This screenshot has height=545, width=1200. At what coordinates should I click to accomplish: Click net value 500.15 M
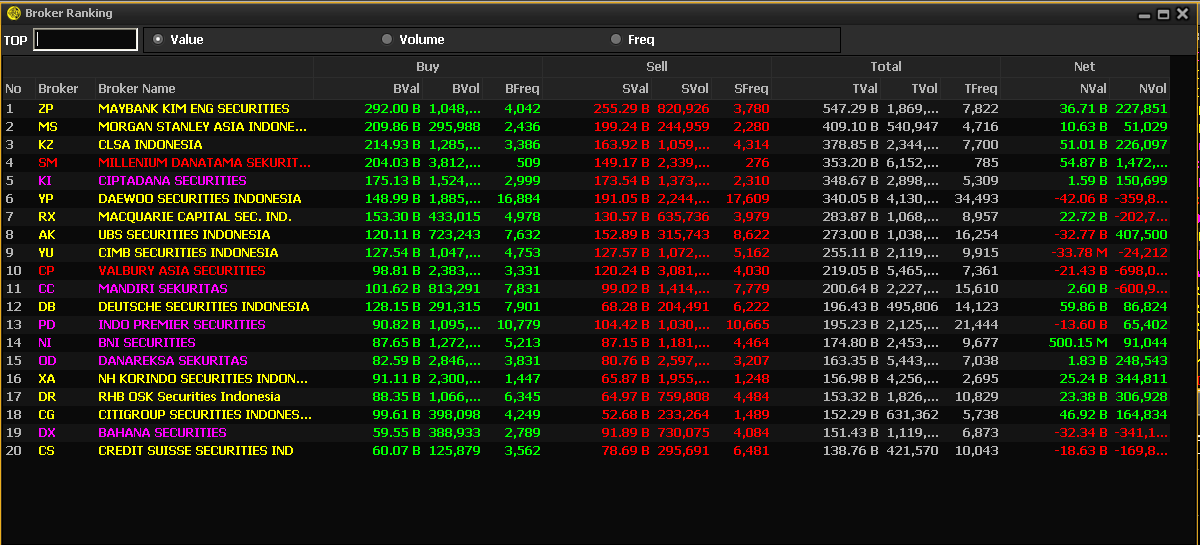pyautogui.click(x=1080, y=342)
